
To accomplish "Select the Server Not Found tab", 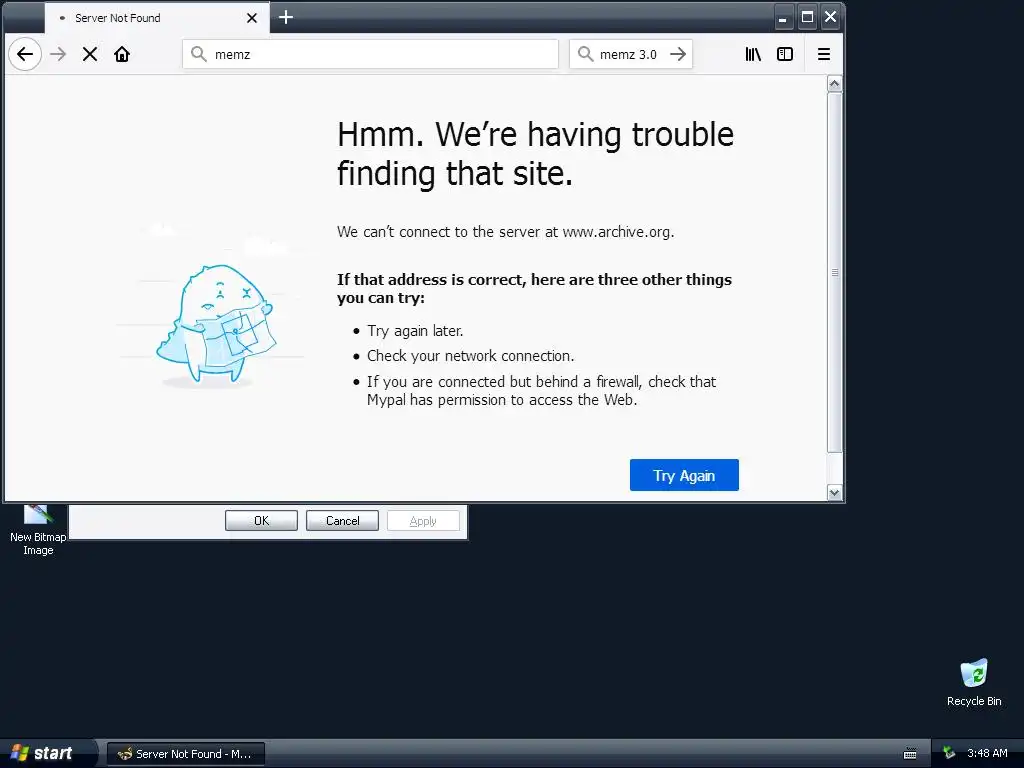I will coord(157,18).
